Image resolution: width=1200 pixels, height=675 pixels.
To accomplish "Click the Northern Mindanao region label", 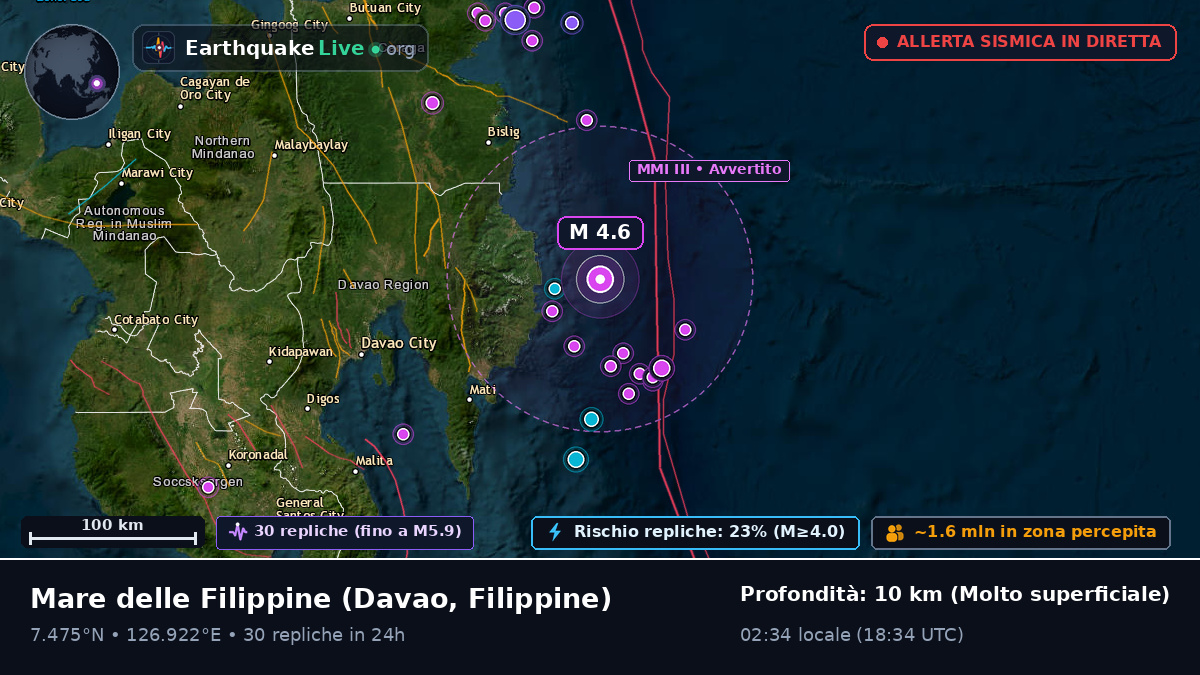I will tap(222, 147).
